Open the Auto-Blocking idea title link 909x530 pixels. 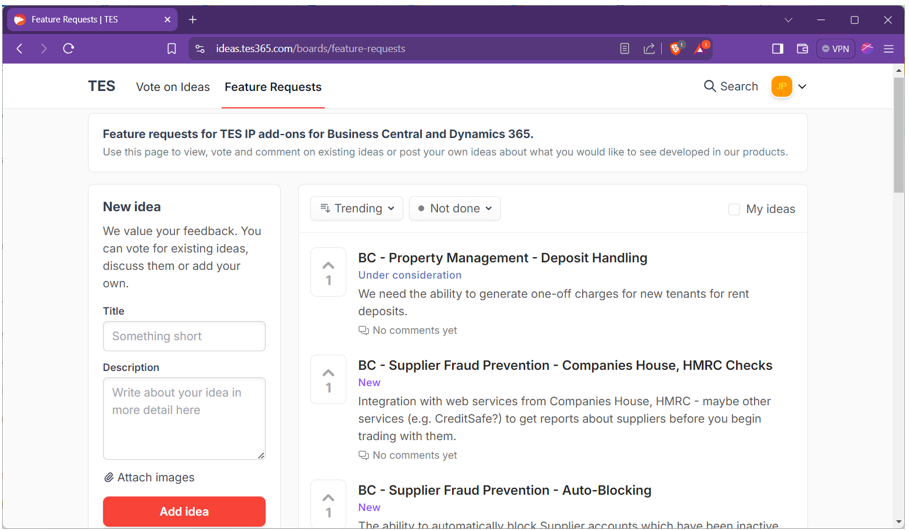click(504, 490)
